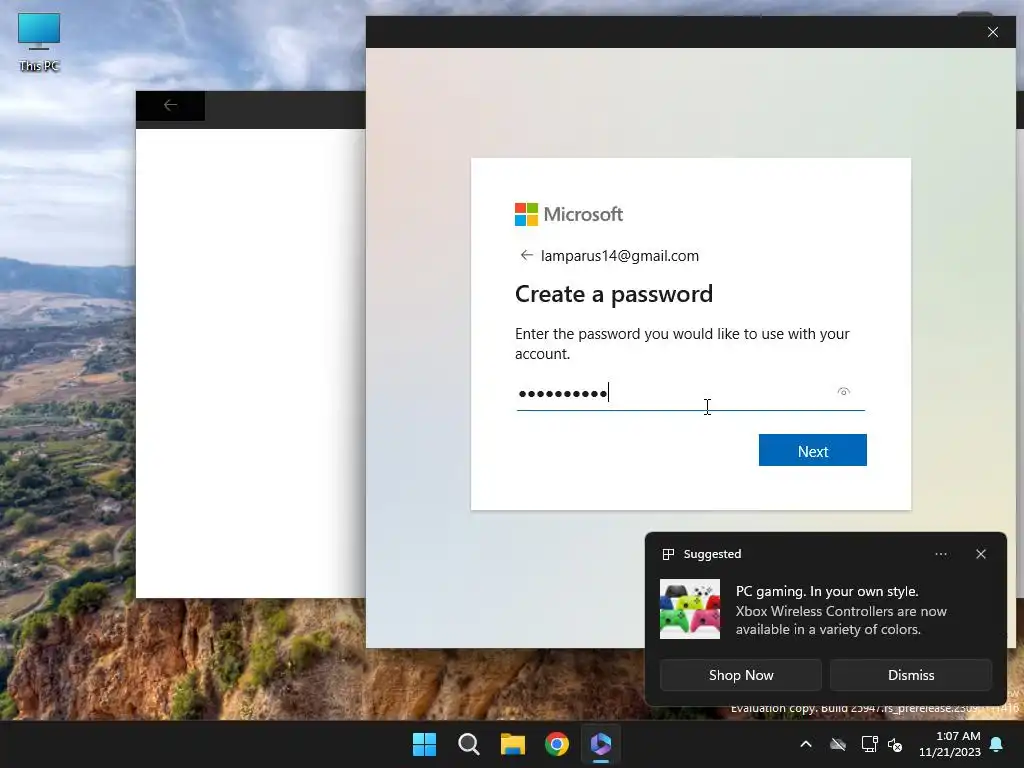Click the muted volume tray icon
Image resolution: width=1024 pixels, height=768 pixels.
[895, 744]
